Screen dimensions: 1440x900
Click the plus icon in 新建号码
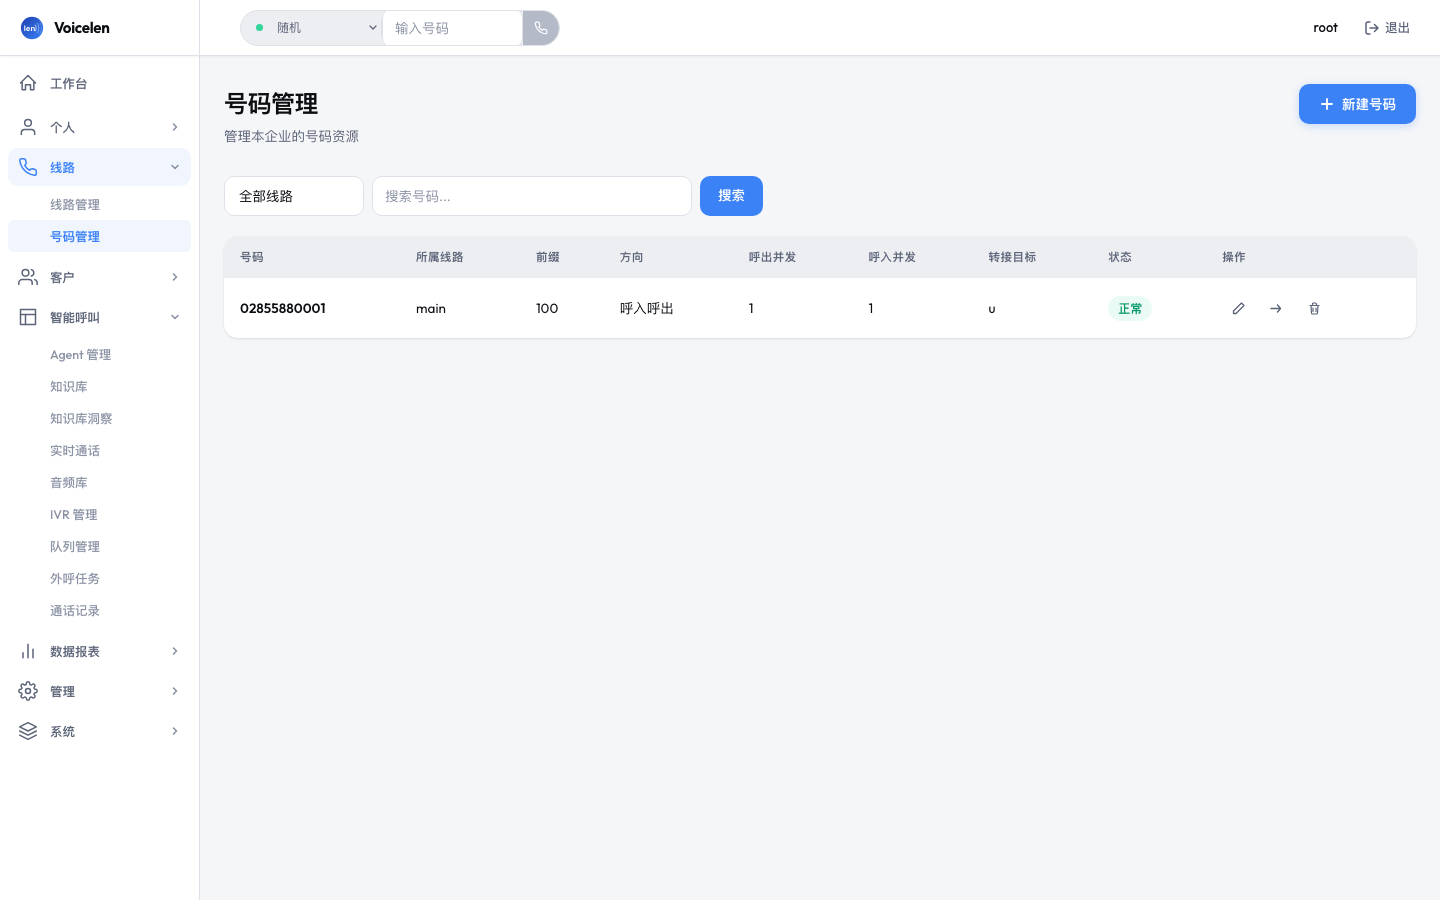[1327, 104]
